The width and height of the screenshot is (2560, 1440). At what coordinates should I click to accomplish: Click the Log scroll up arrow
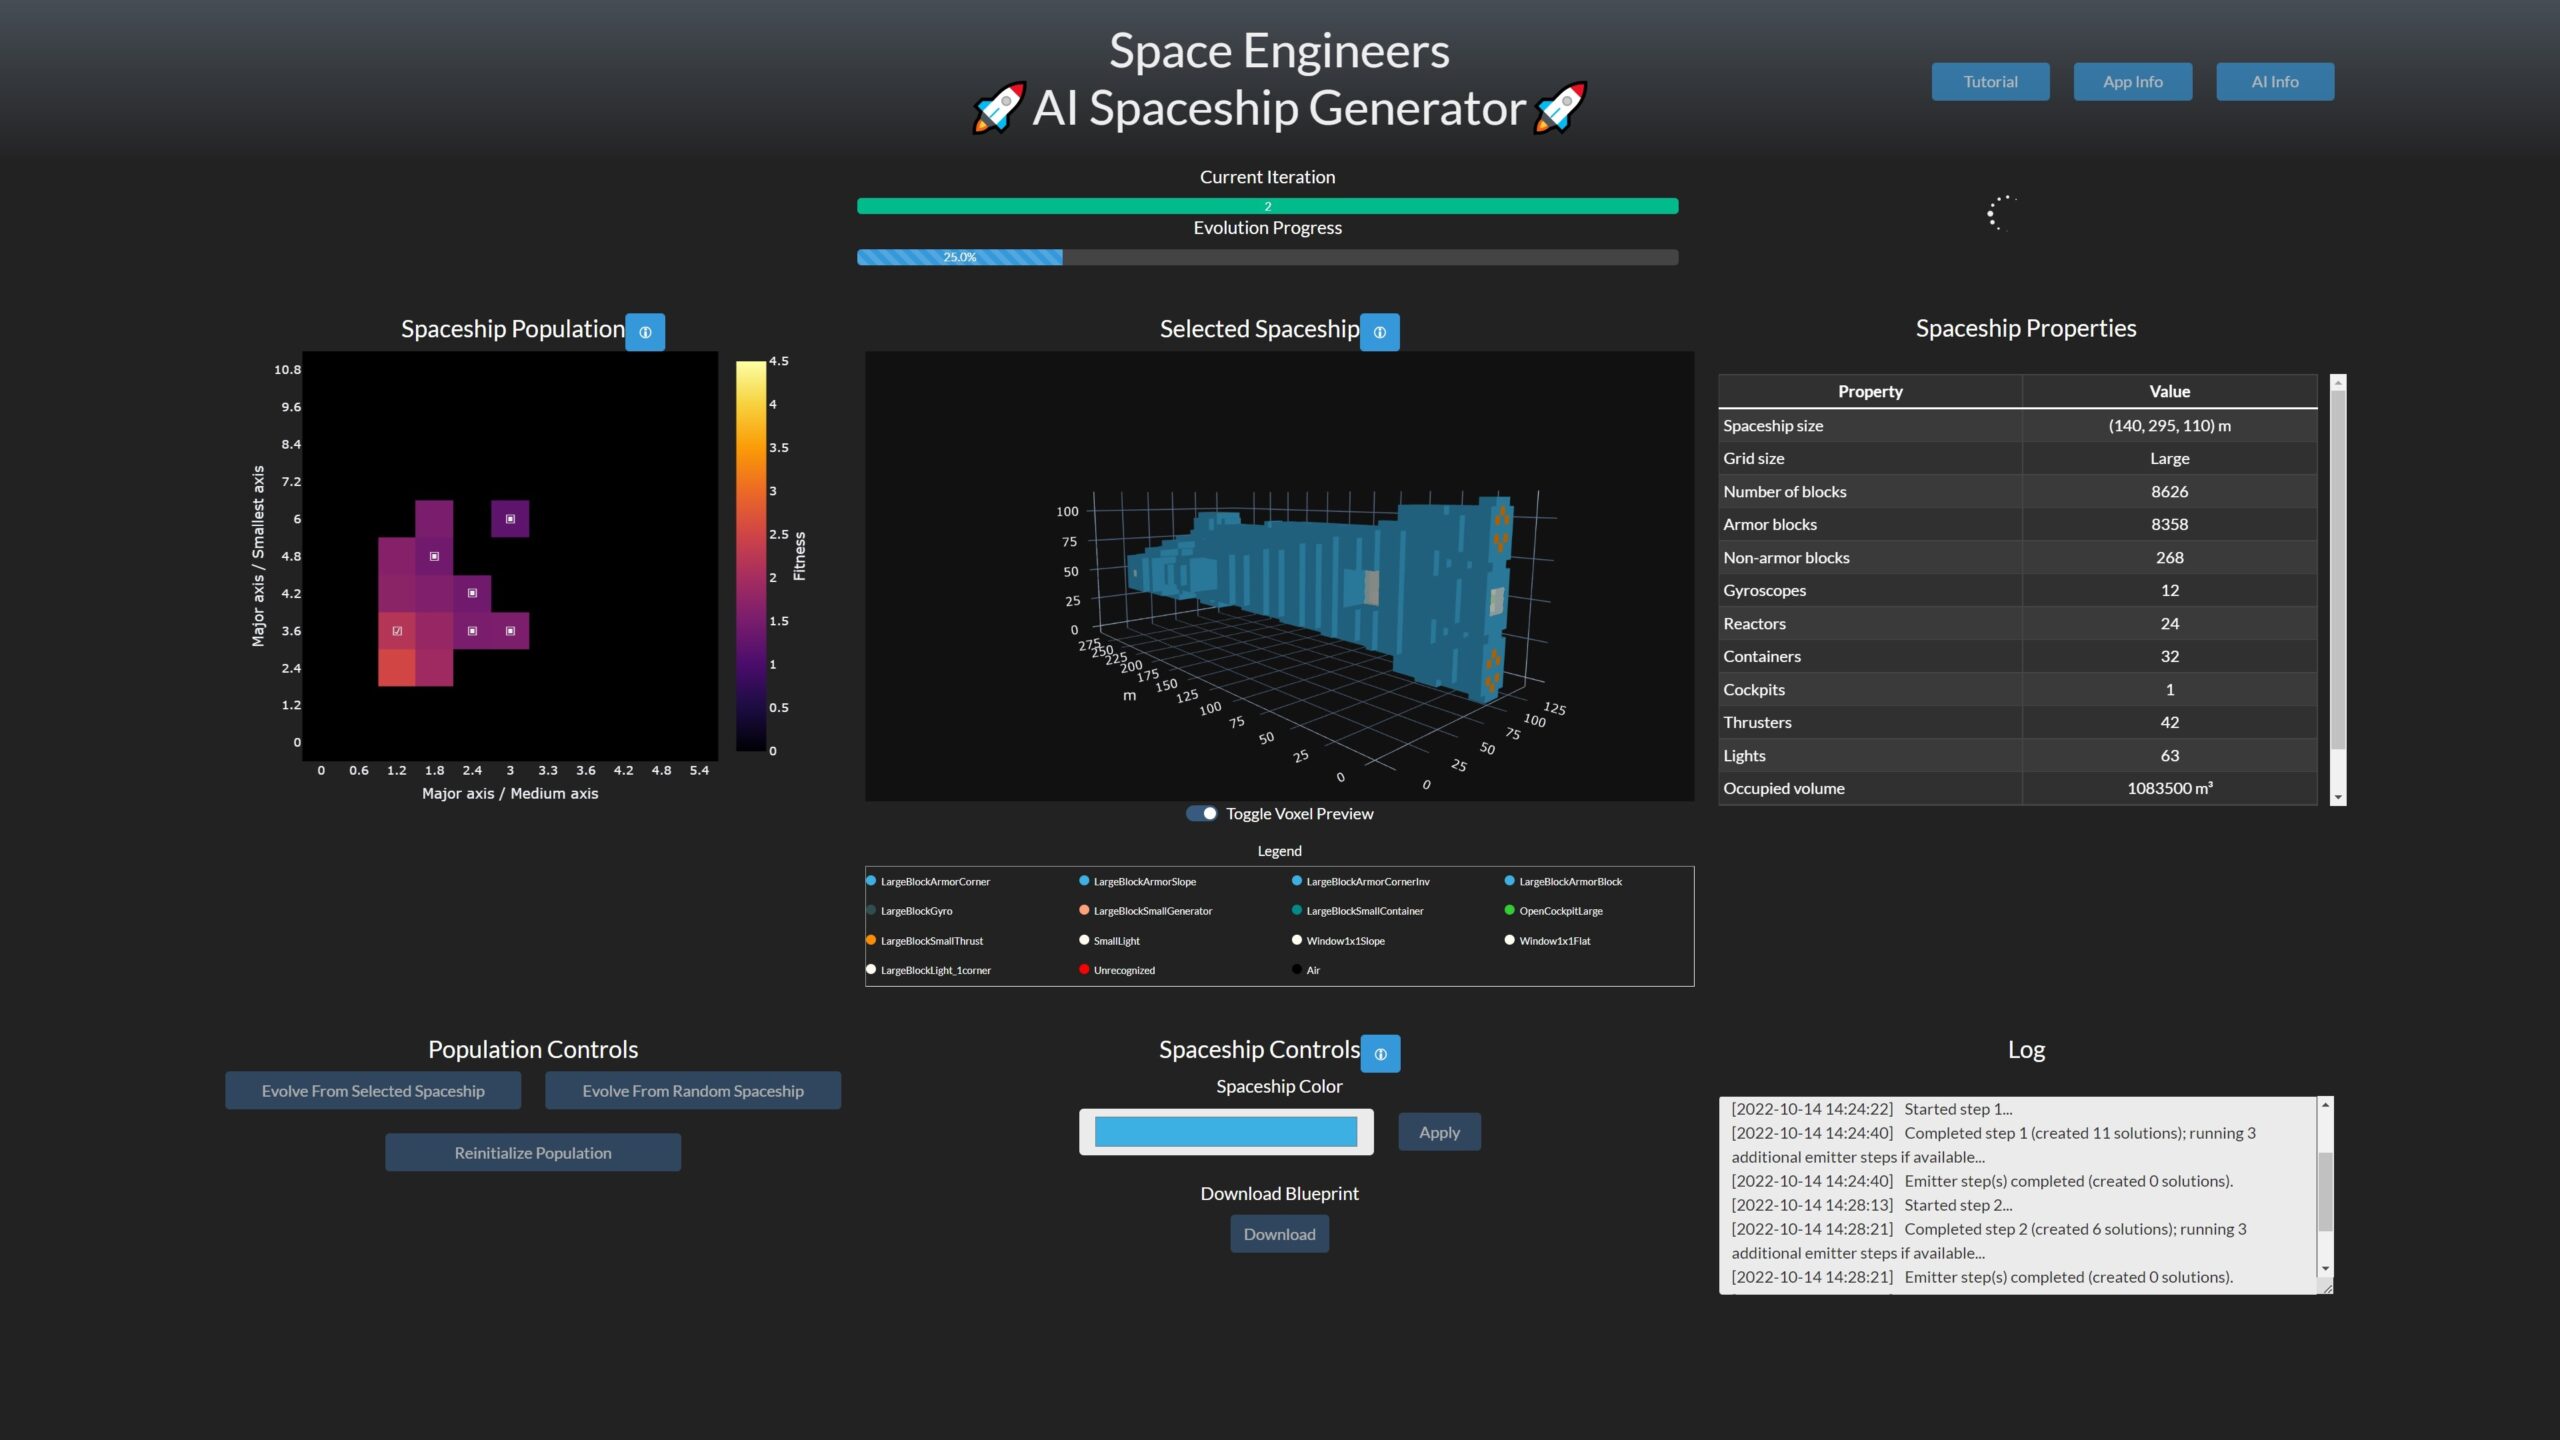2325,1104
